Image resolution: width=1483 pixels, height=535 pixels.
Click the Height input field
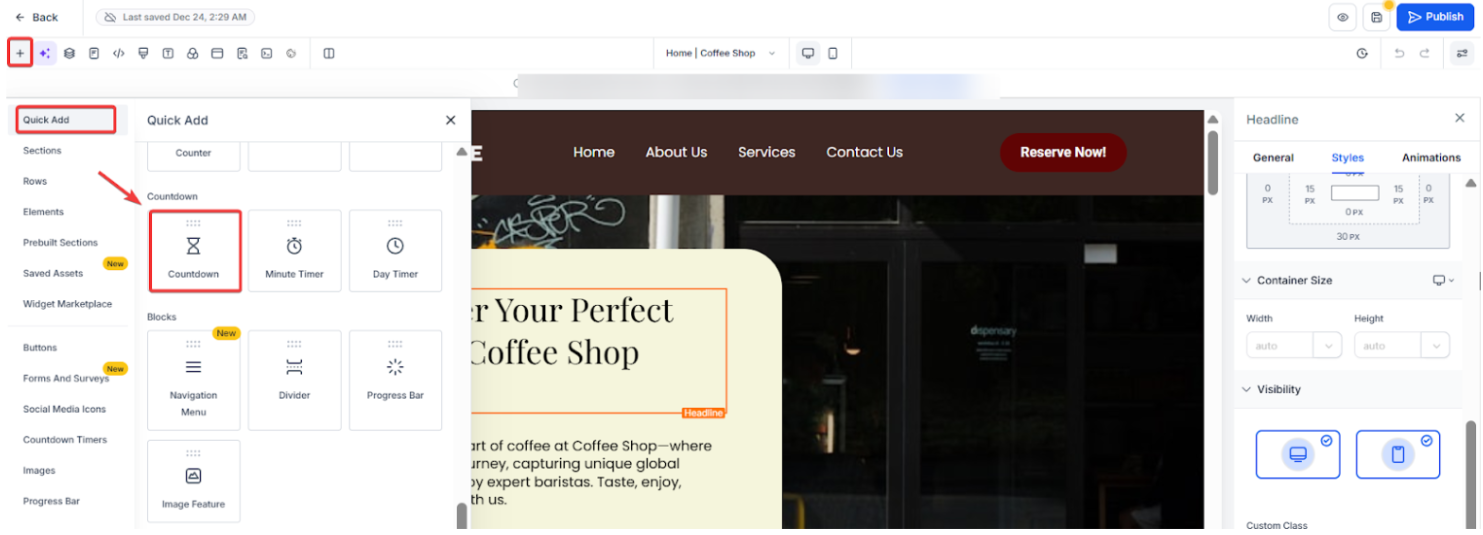click(x=1388, y=346)
